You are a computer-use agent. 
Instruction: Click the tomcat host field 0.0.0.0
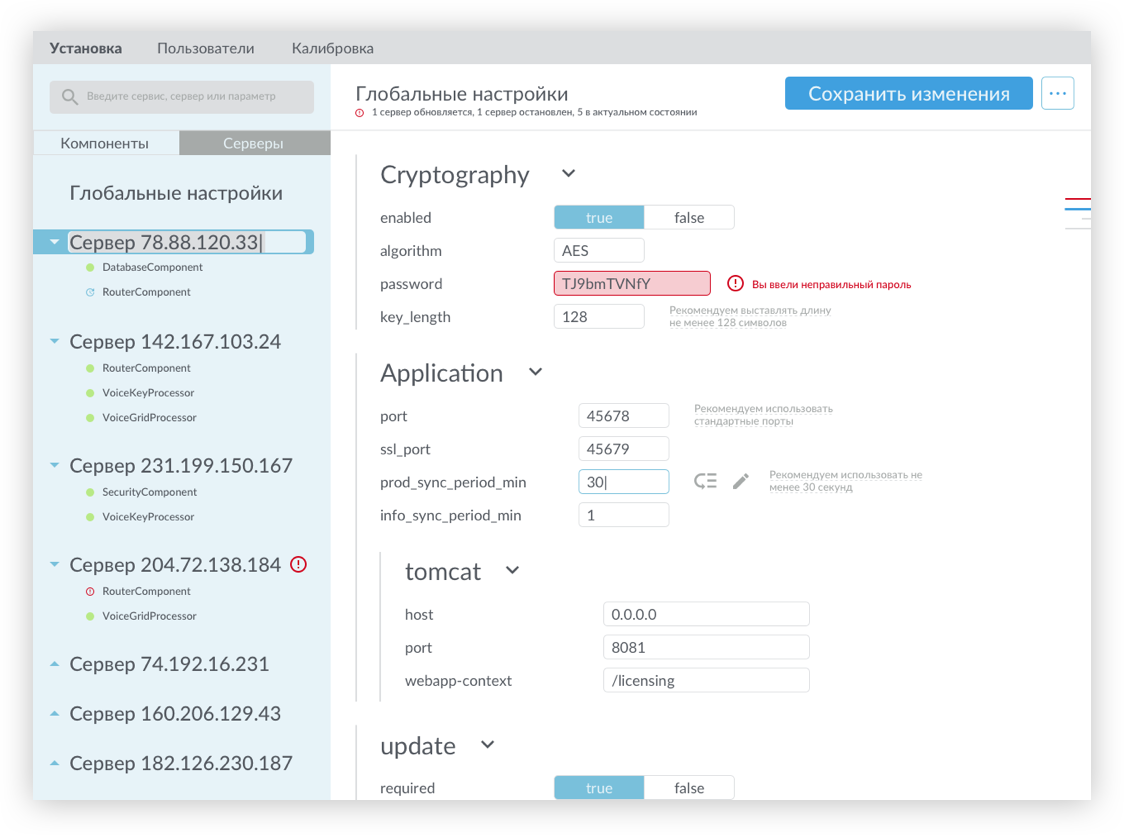click(x=706, y=614)
